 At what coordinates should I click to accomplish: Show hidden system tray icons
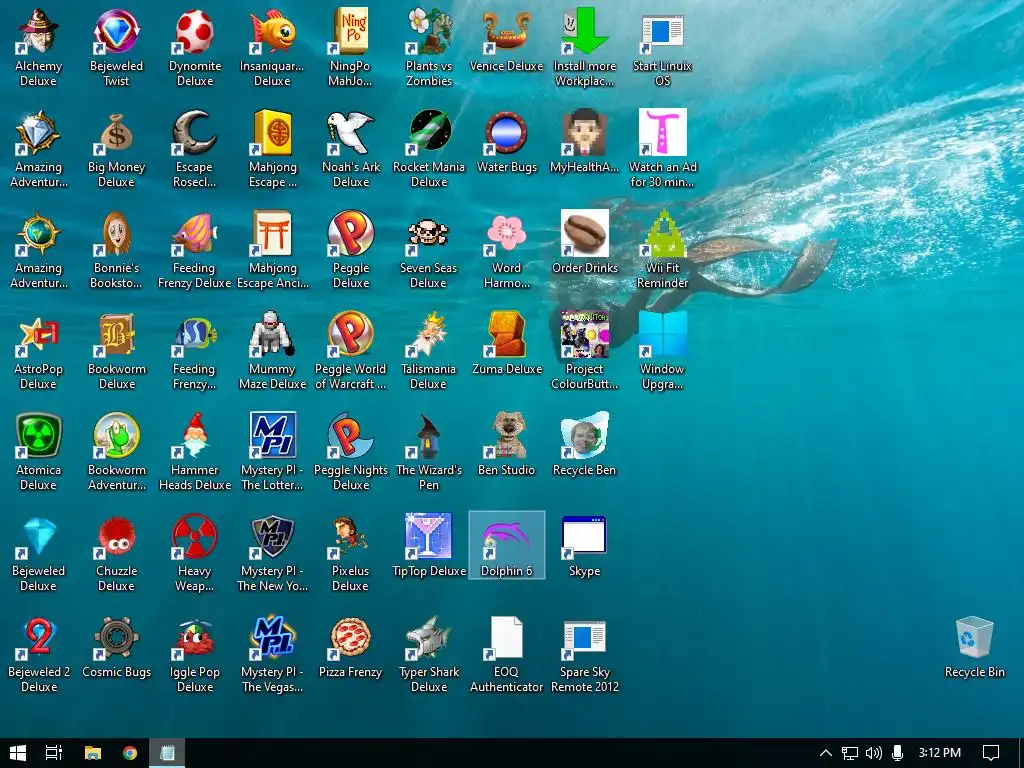(x=825, y=753)
